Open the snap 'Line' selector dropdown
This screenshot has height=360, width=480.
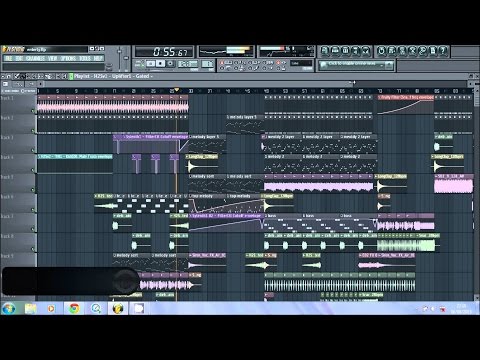click(301, 63)
